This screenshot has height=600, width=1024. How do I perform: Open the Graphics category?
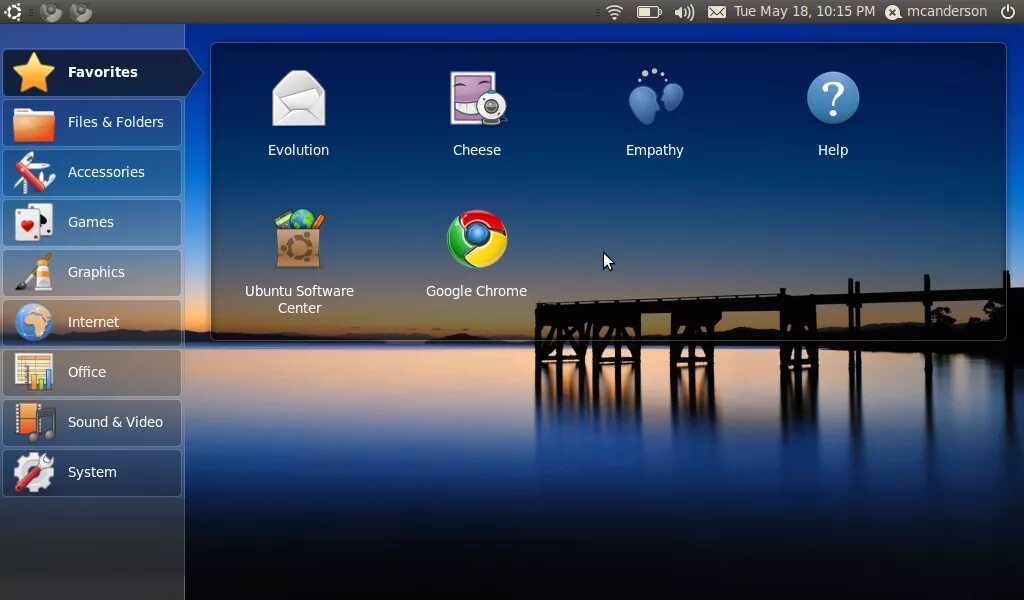(92, 272)
